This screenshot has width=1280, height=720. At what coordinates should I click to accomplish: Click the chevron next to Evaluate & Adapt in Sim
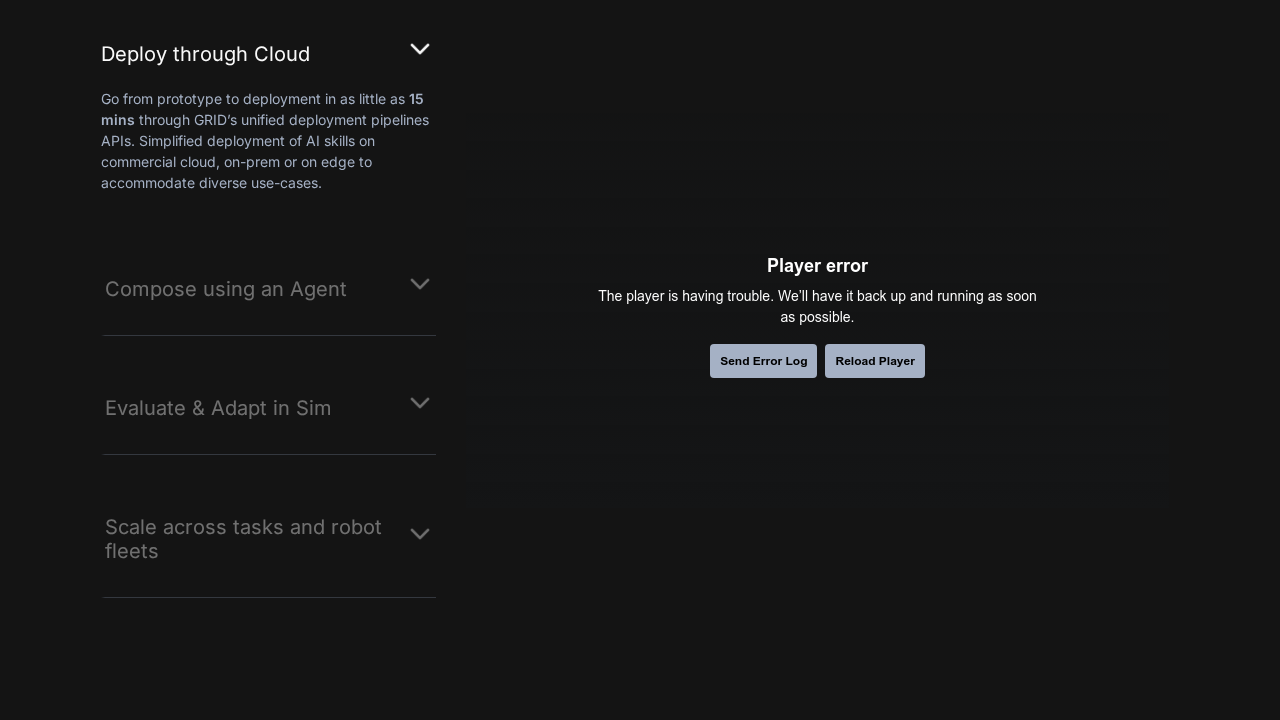pyautogui.click(x=420, y=403)
